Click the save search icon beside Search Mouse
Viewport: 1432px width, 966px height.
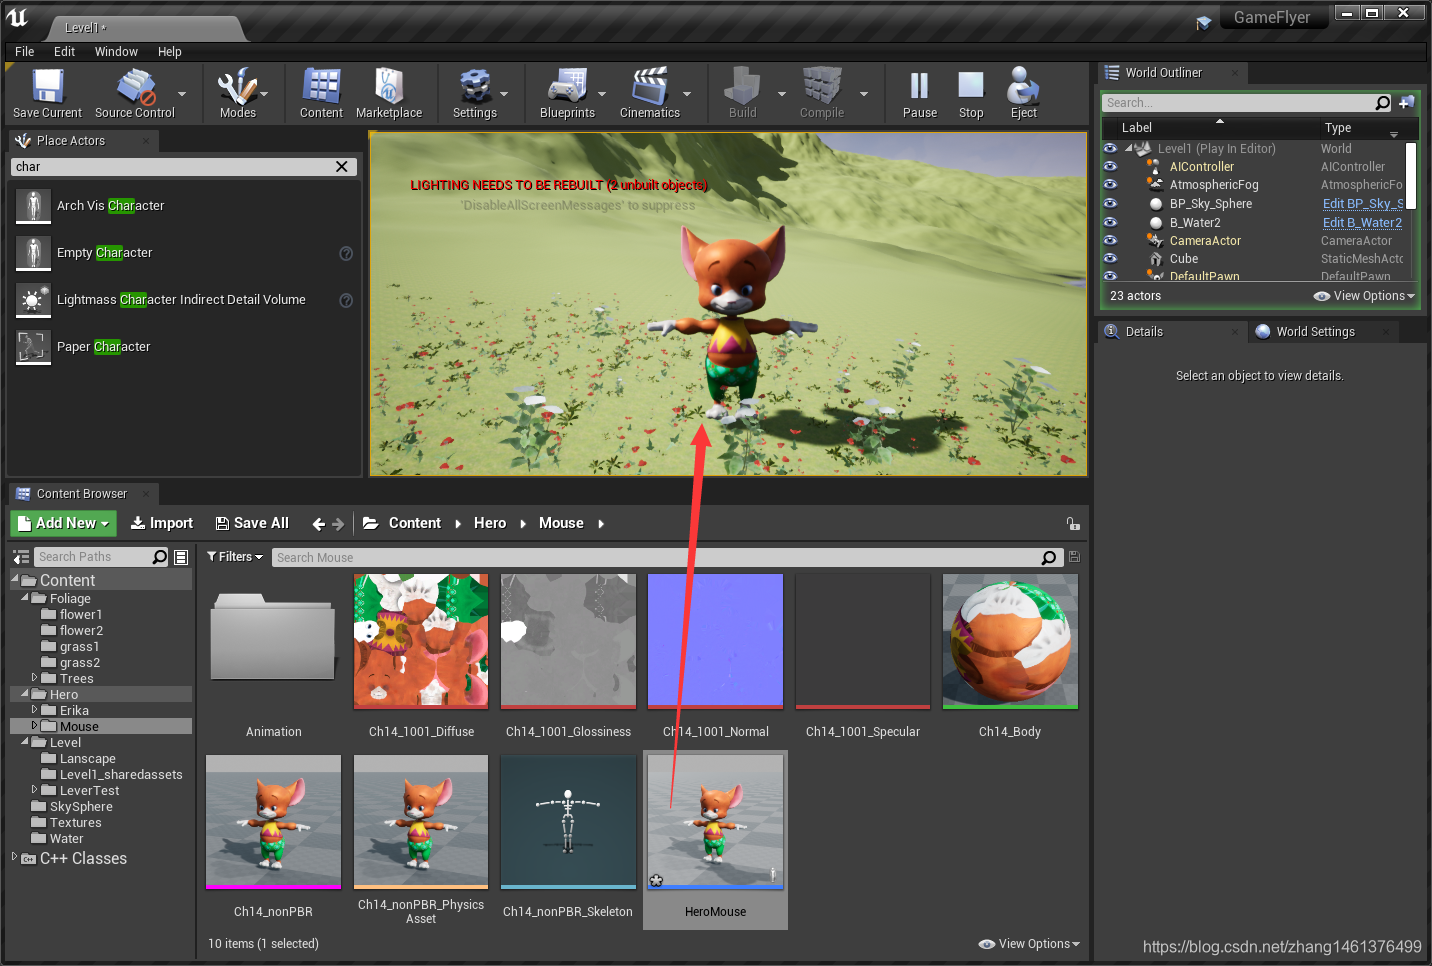tap(1074, 557)
